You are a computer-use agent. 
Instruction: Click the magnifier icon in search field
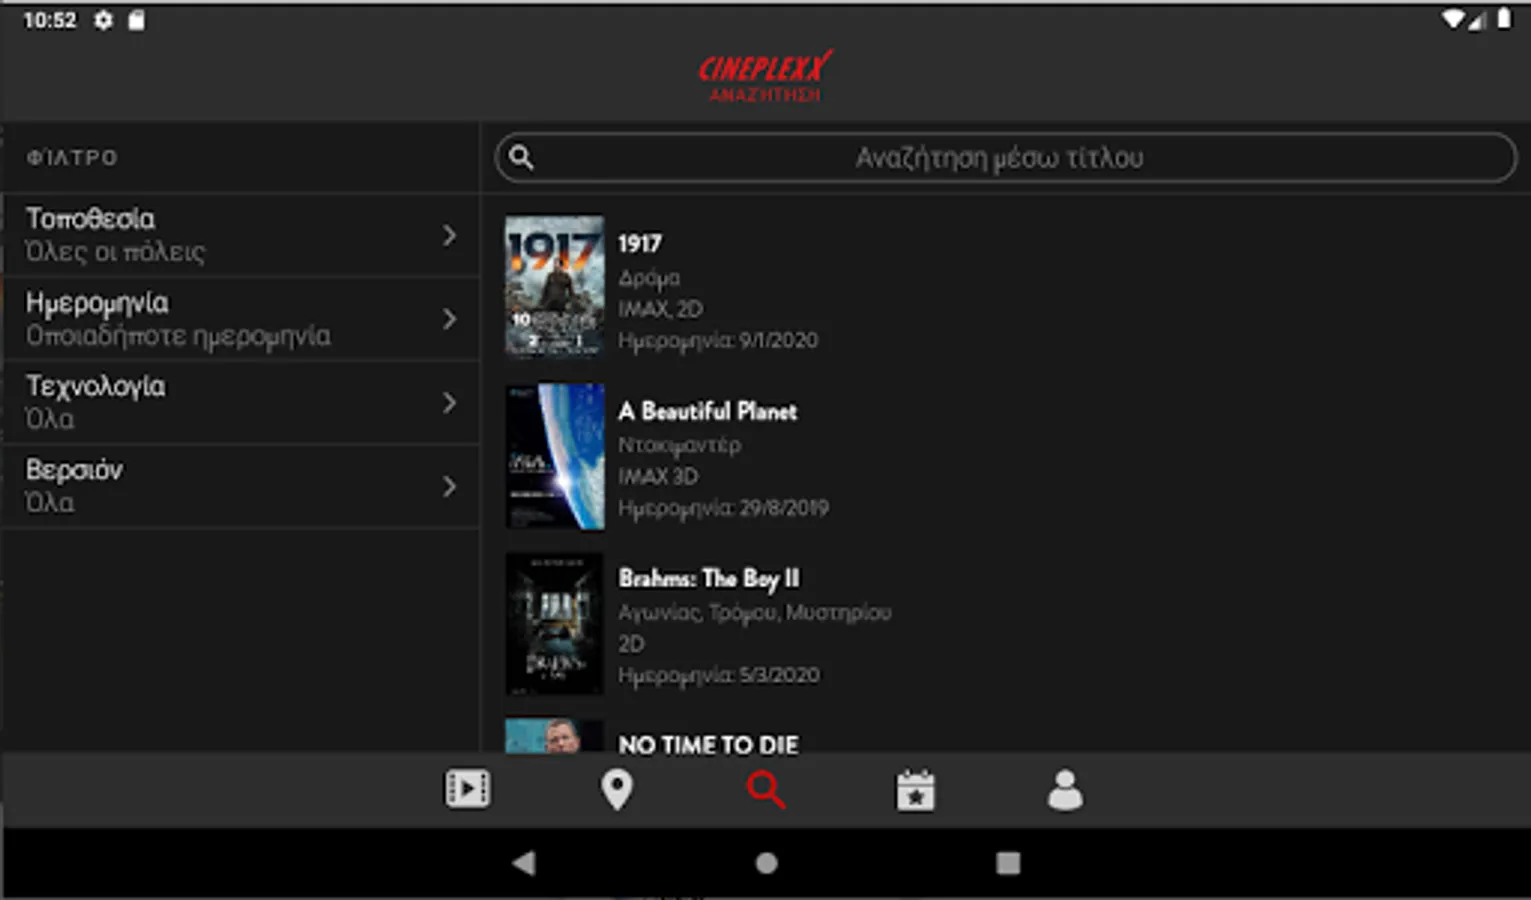click(x=521, y=157)
